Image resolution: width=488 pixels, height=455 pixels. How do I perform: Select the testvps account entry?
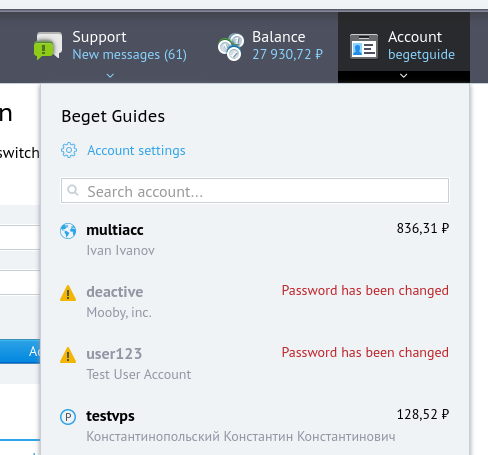pyautogui.click(x=255, y=426)
